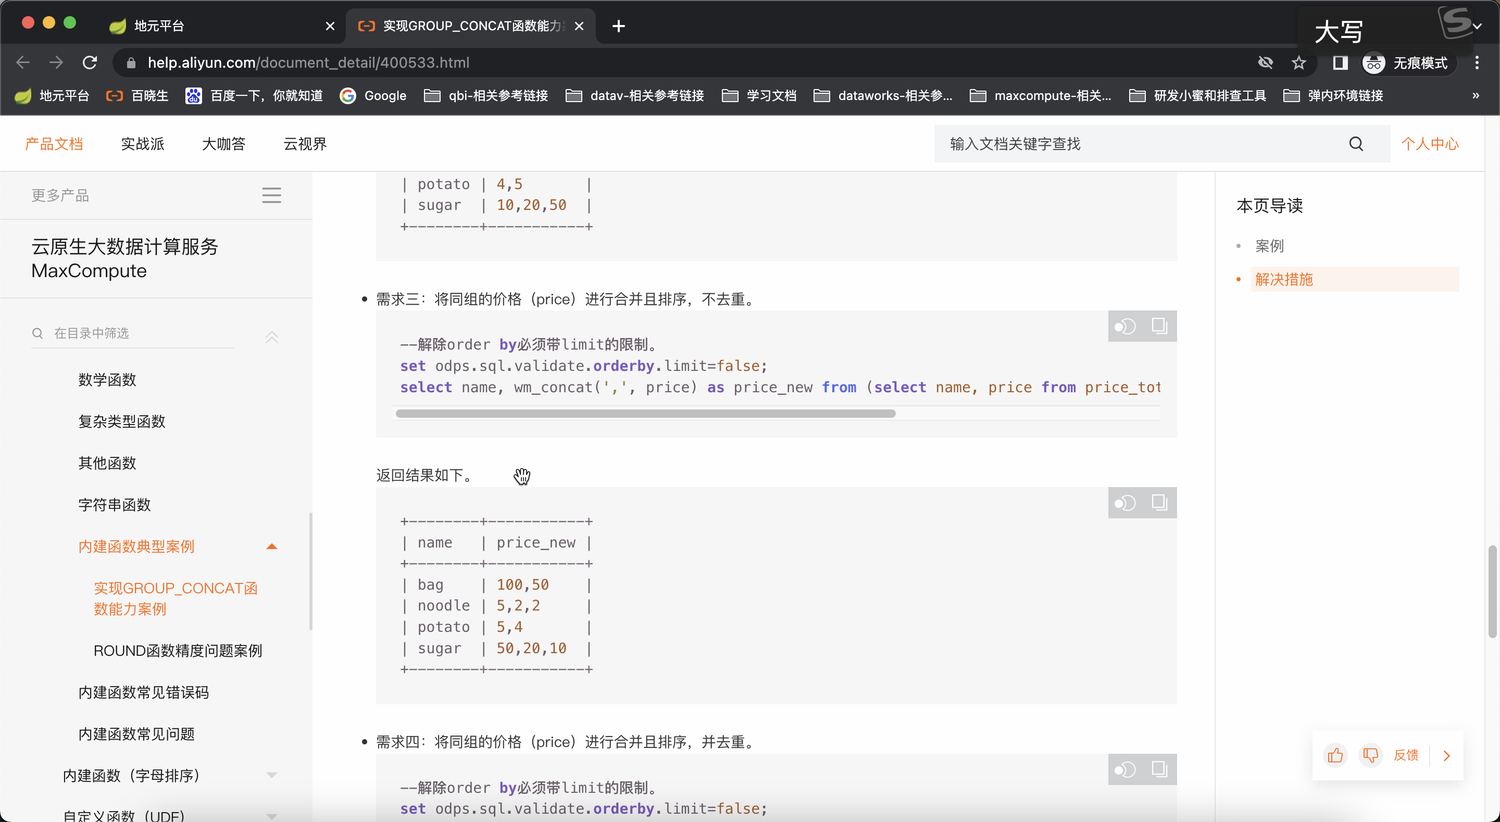
Task: Collapse sidebar with double-chevron icon
Action: (x=271, y=337)
